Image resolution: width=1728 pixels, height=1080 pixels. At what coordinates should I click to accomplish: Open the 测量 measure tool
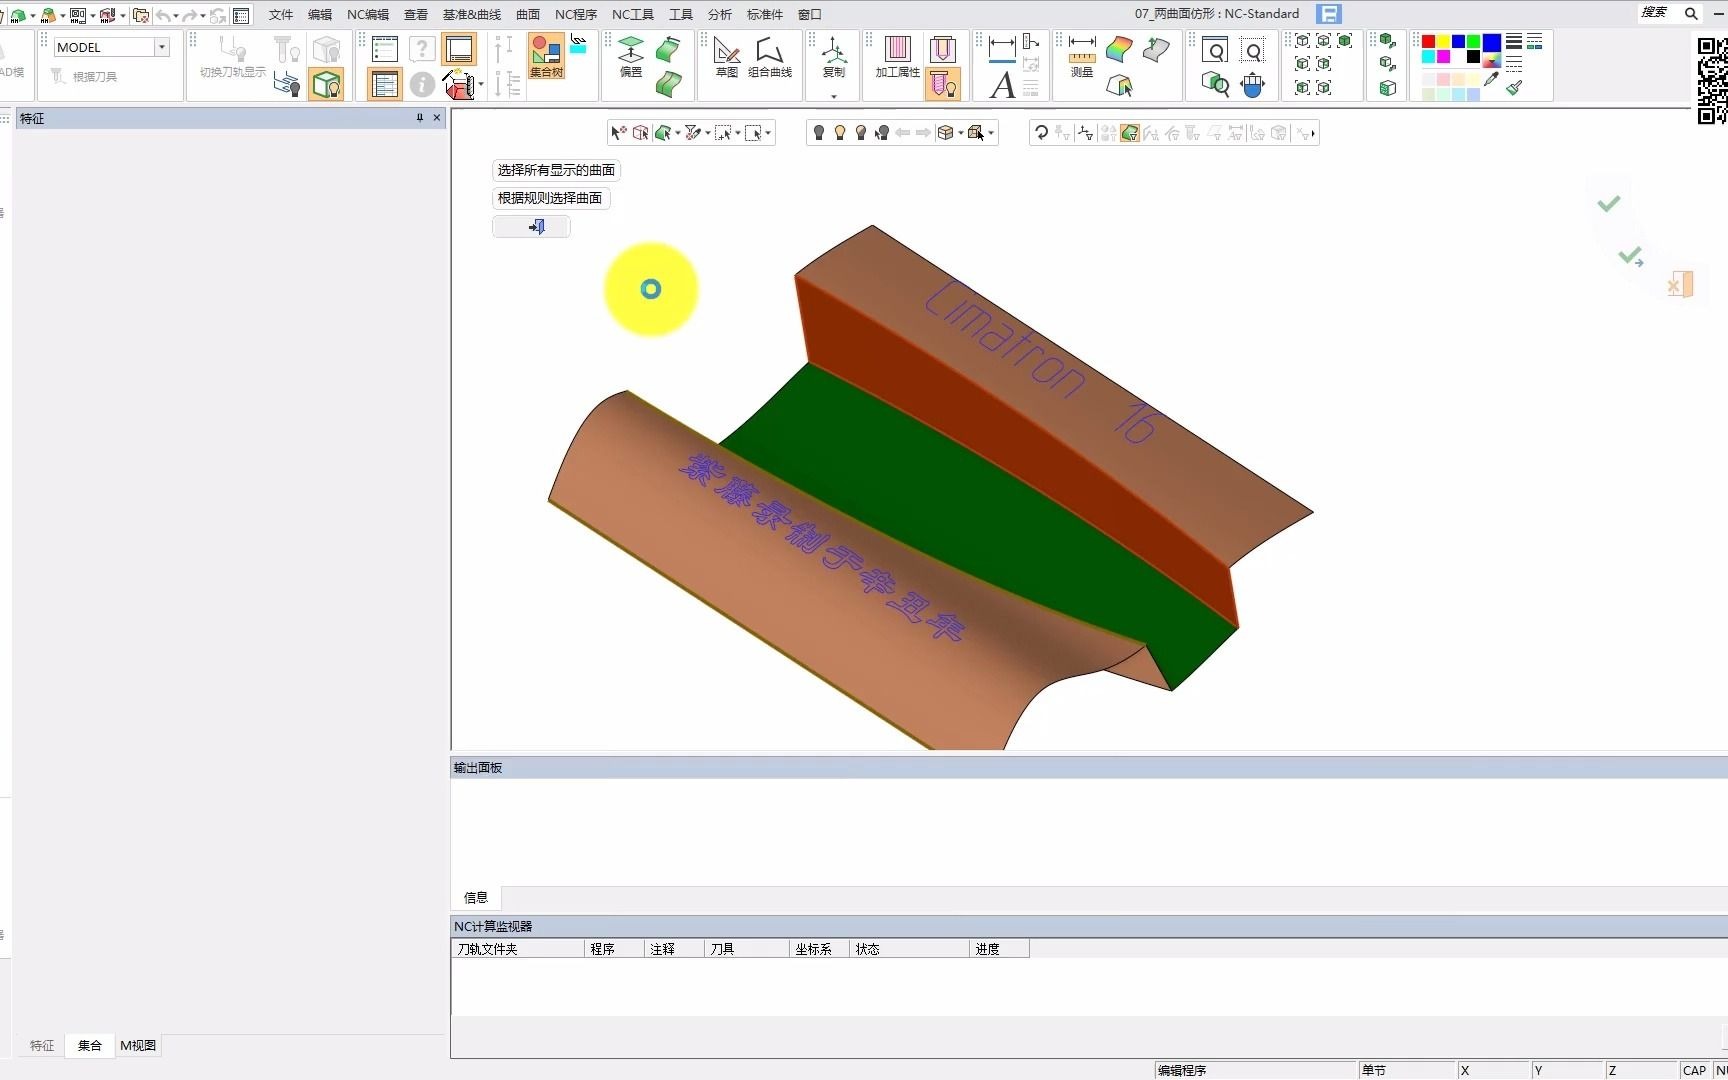[1082, 56]
